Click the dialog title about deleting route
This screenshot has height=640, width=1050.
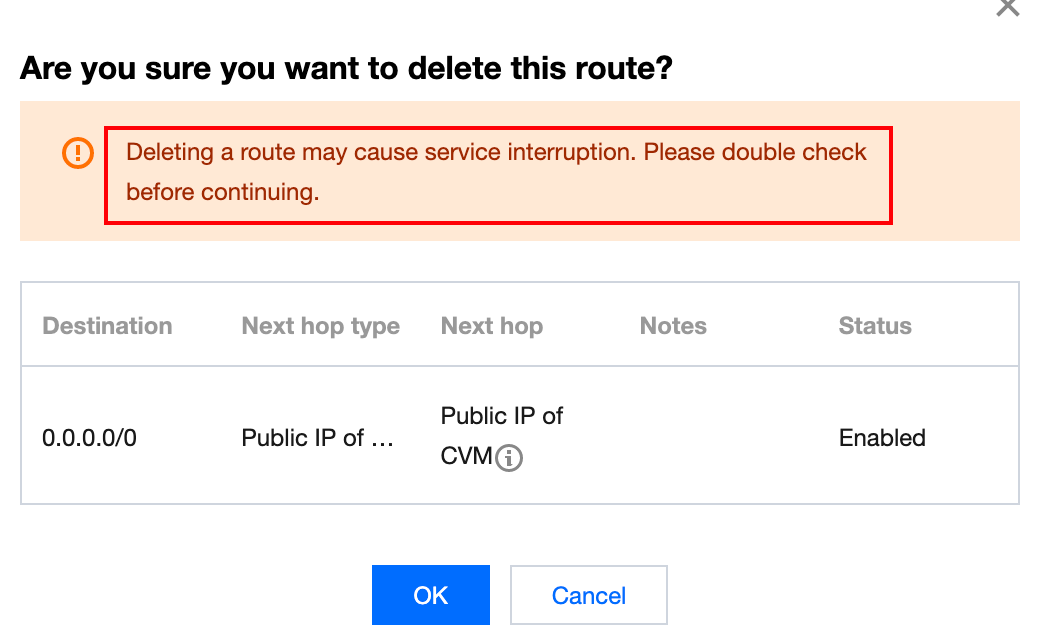(x=346, y=69)
